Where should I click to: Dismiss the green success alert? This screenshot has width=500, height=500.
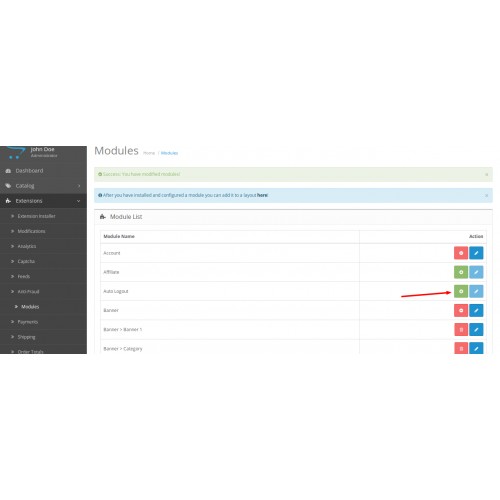pos(486,174)
